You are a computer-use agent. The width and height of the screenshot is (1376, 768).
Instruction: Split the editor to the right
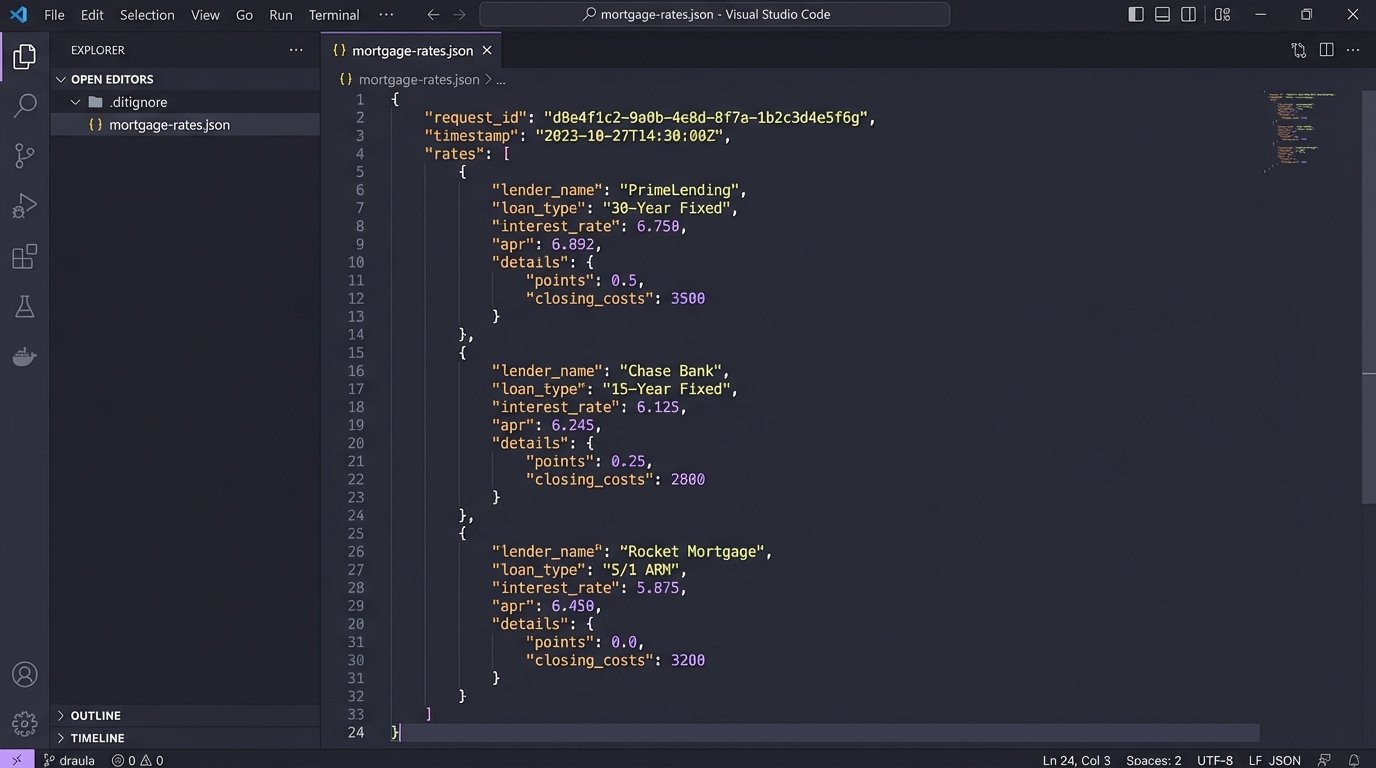coord(1326,50)
